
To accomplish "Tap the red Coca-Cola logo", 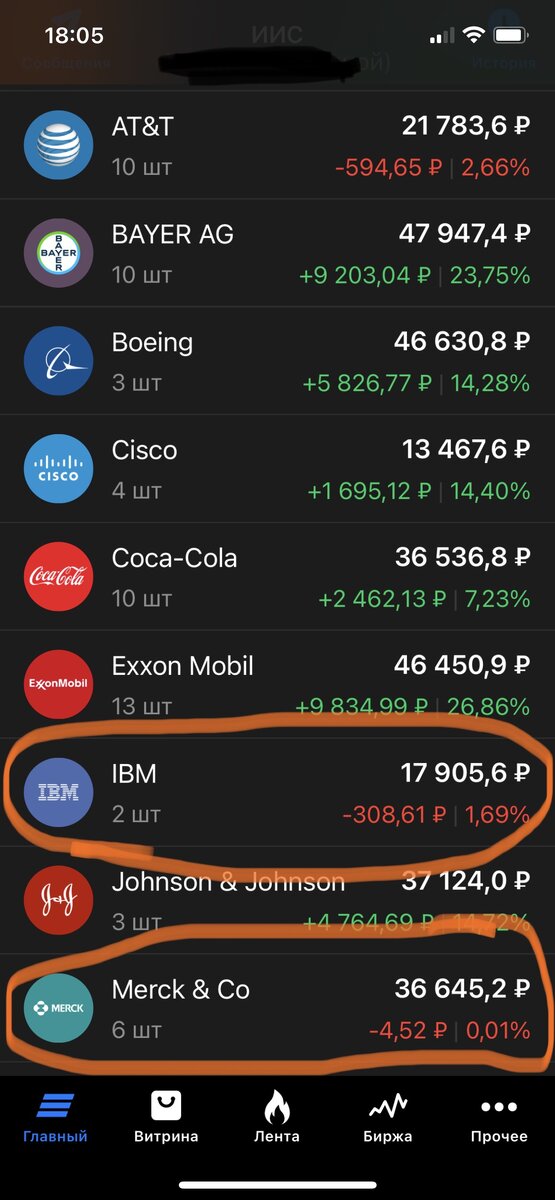I will click(58, 577).
